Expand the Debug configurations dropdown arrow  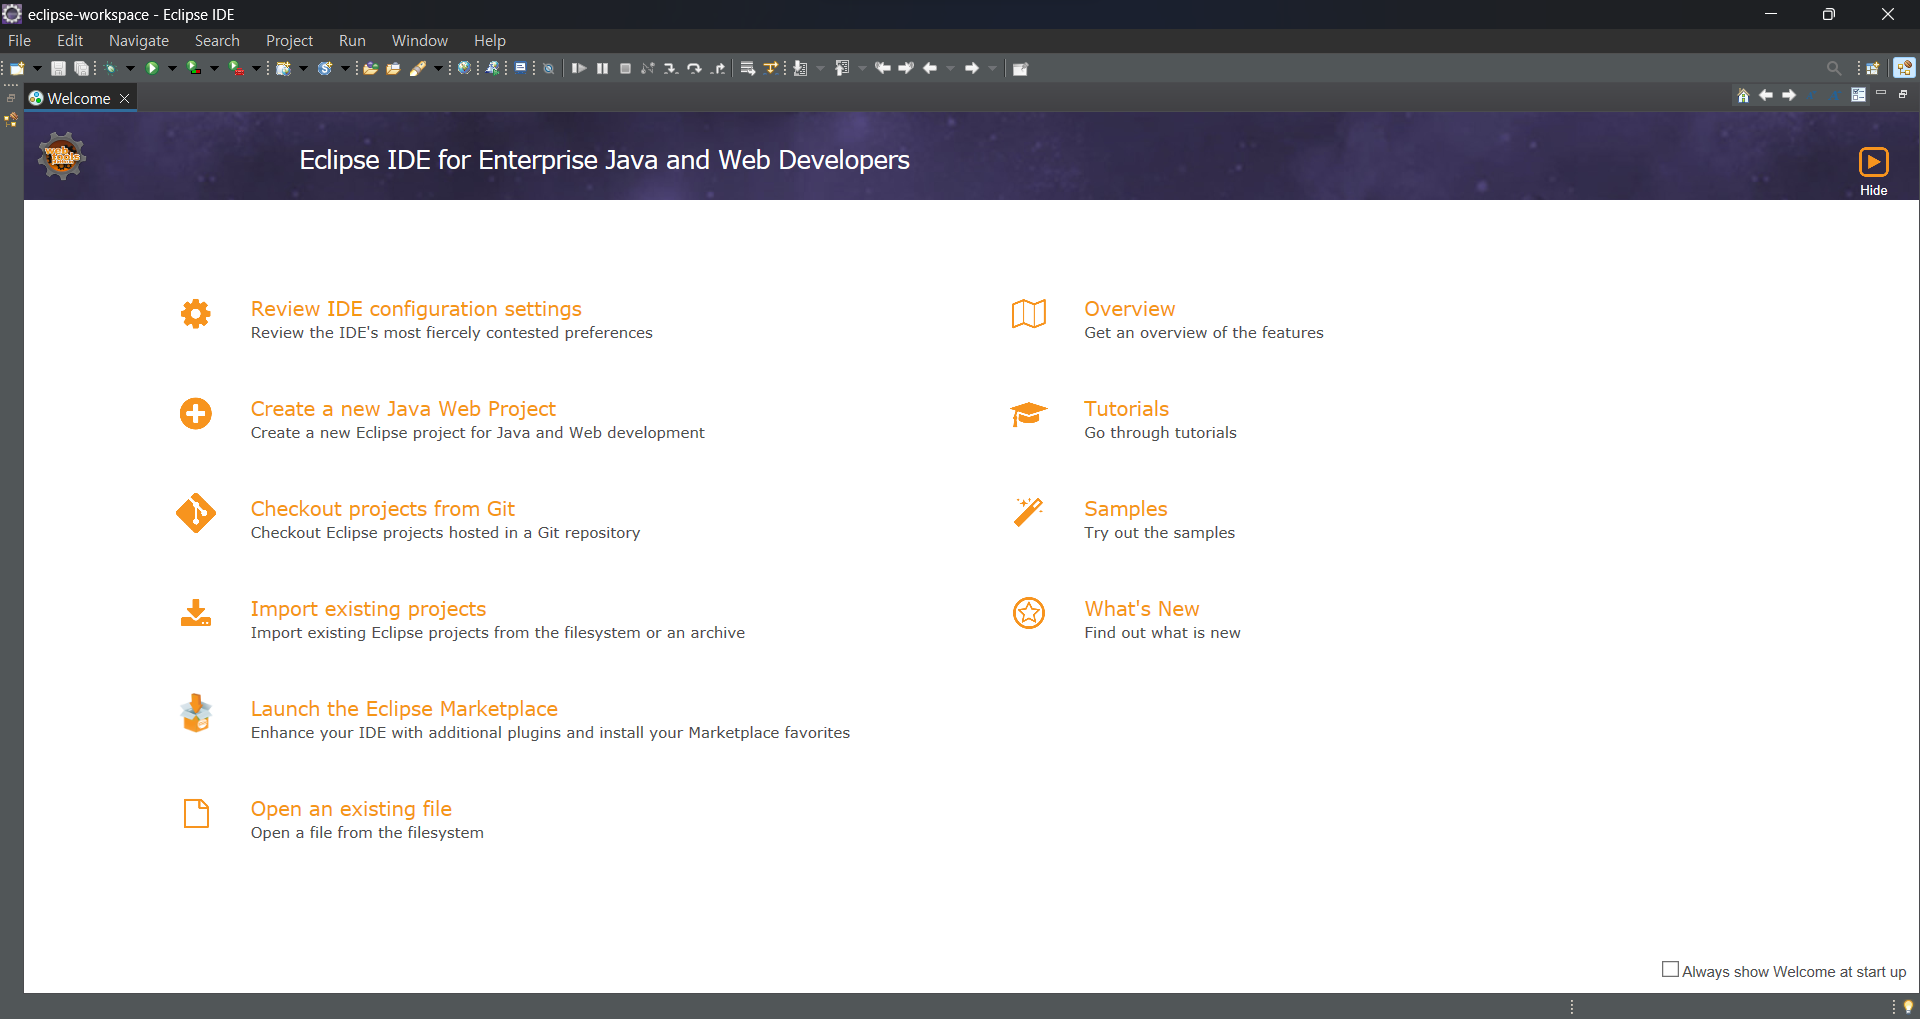tap(130, 68)
